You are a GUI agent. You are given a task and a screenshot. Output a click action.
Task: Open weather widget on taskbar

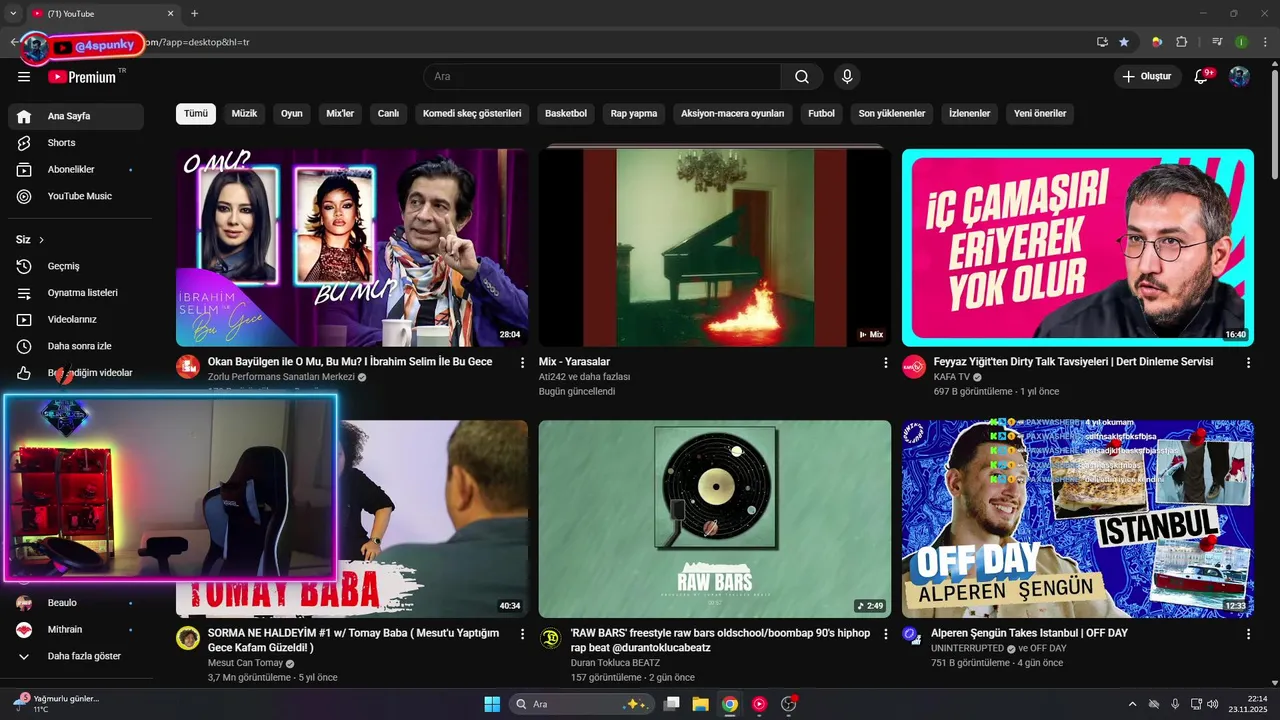58,704
